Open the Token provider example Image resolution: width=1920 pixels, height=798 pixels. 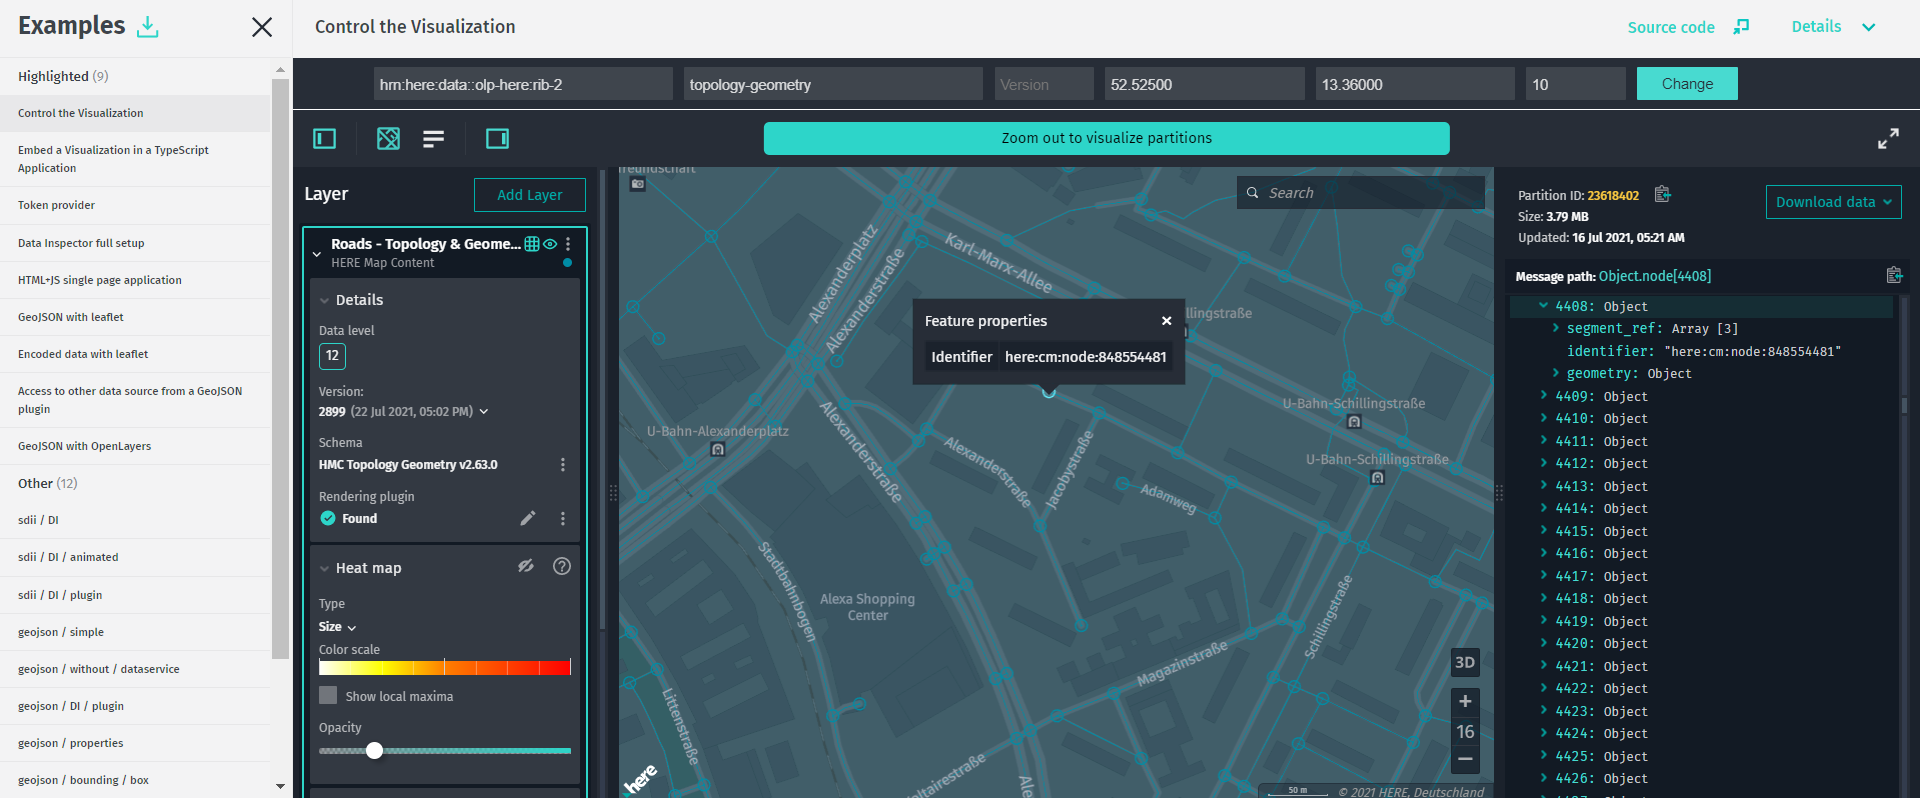click(135, 205)
